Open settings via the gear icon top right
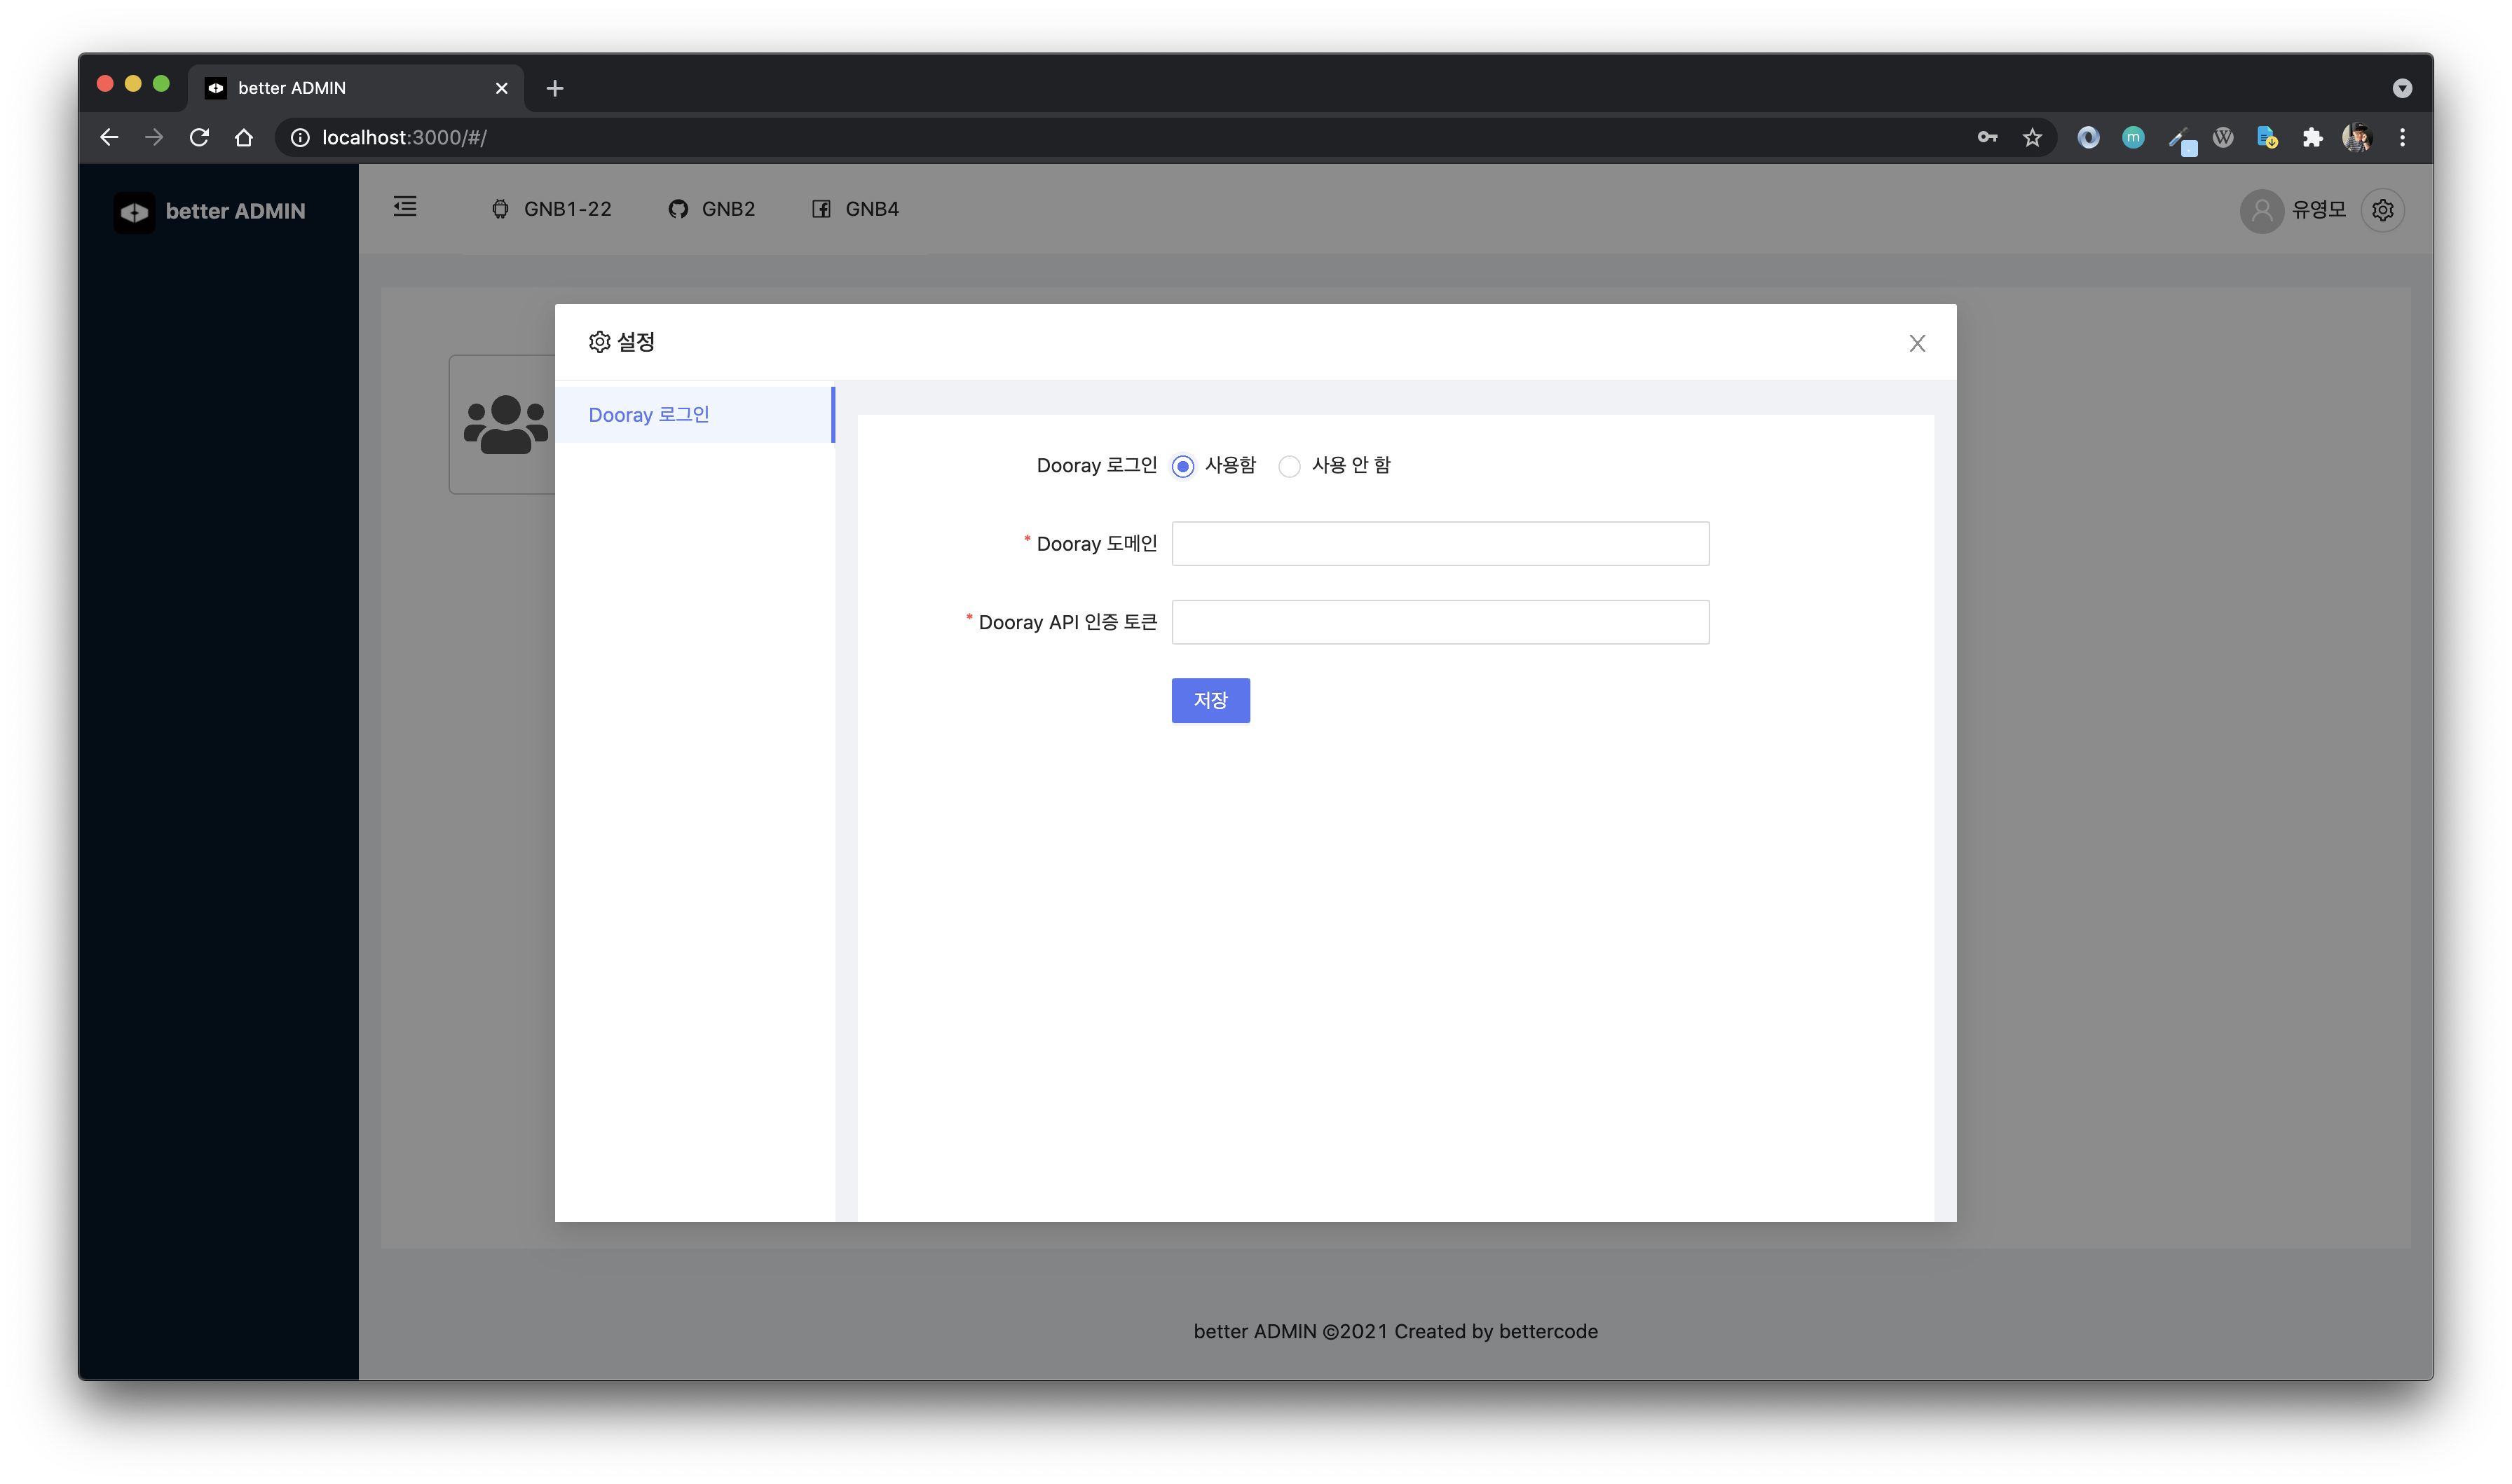The image size is (2512, 1484). [x=2383, y=210]
